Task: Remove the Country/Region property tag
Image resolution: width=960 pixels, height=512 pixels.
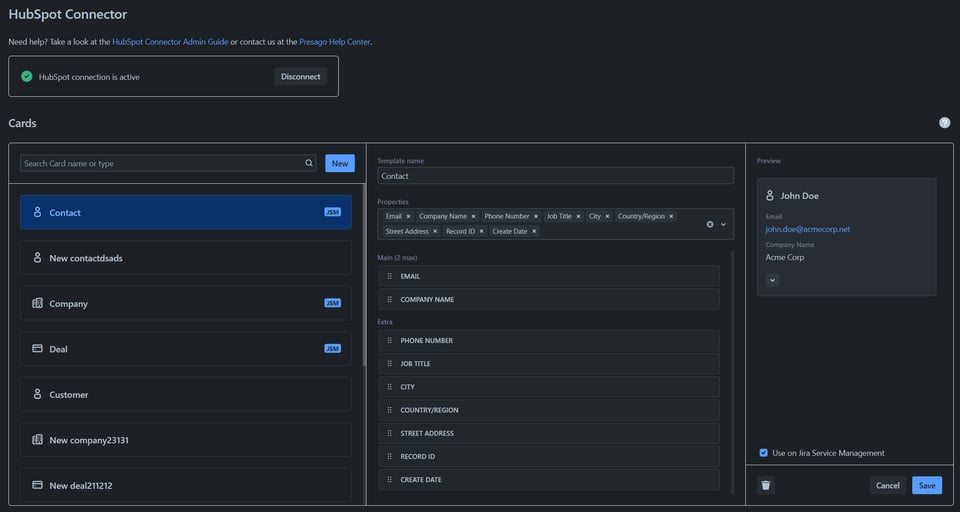Action: pos(671,216)
